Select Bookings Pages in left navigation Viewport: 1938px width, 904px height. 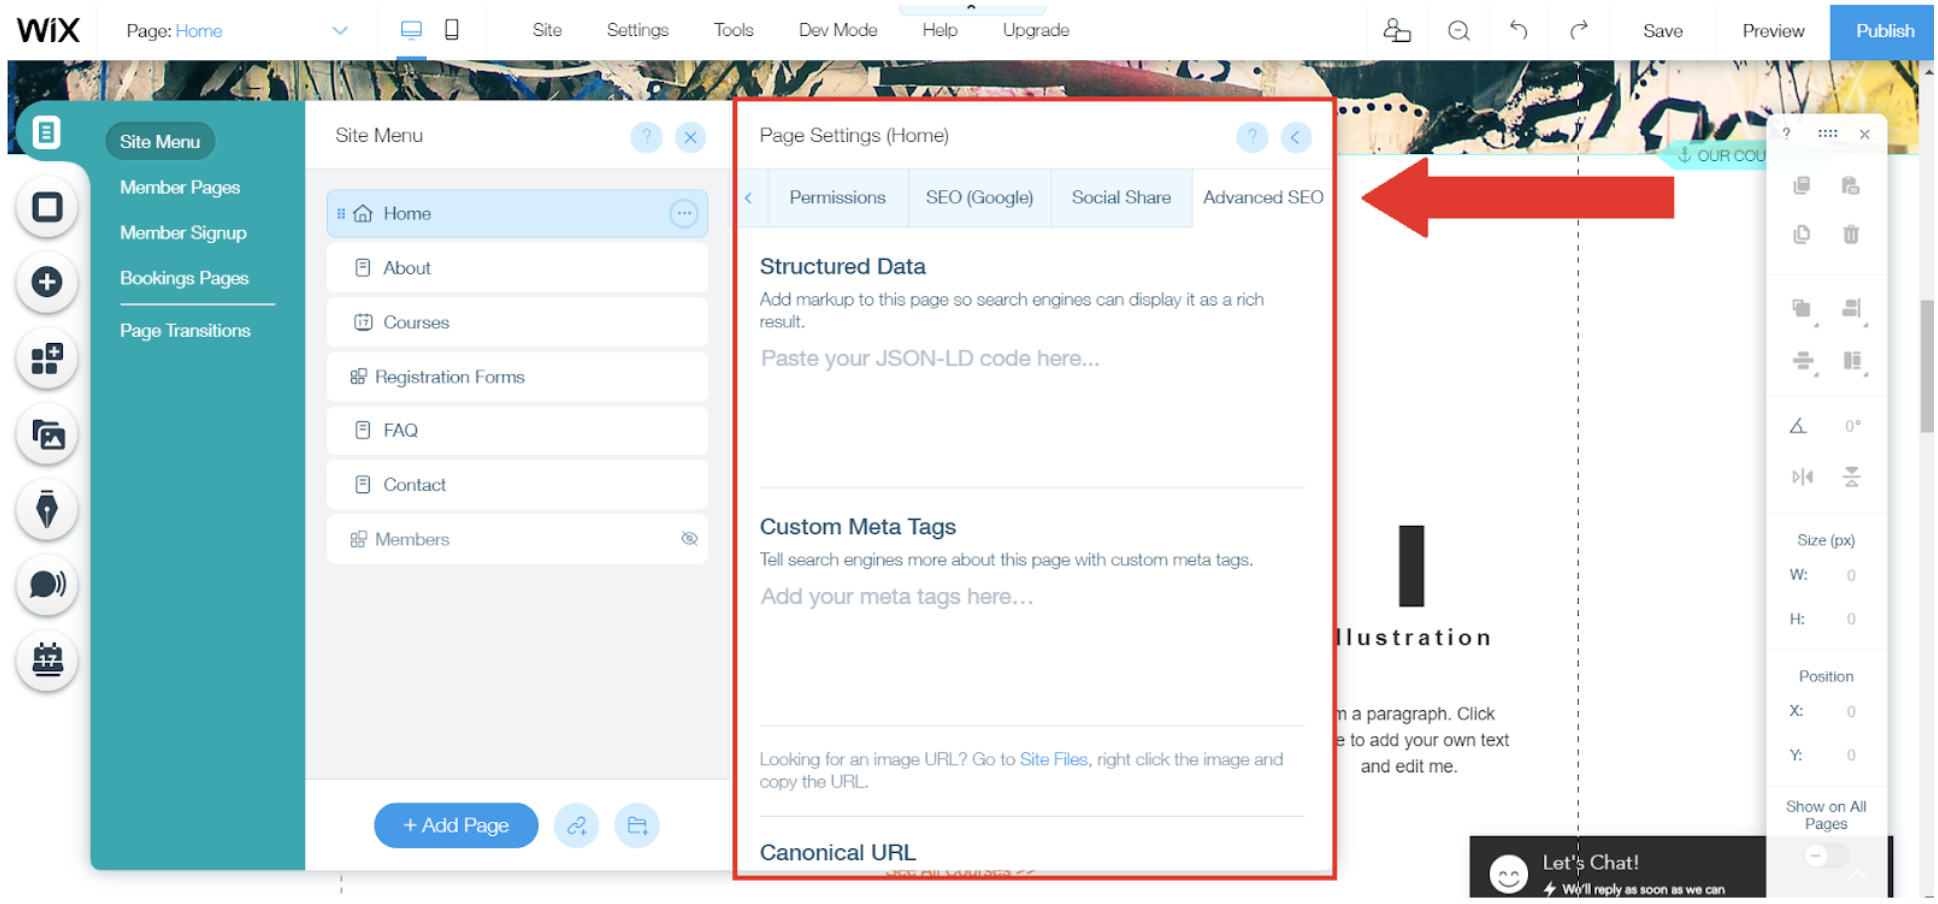[184, 278]
